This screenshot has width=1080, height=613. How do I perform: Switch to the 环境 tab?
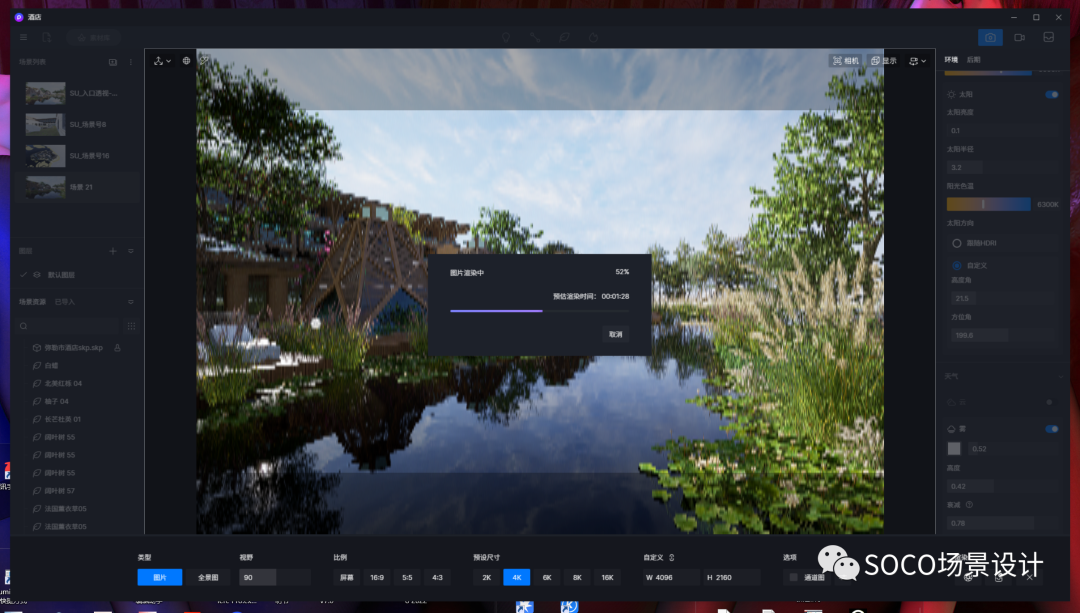tap(951, 60)
